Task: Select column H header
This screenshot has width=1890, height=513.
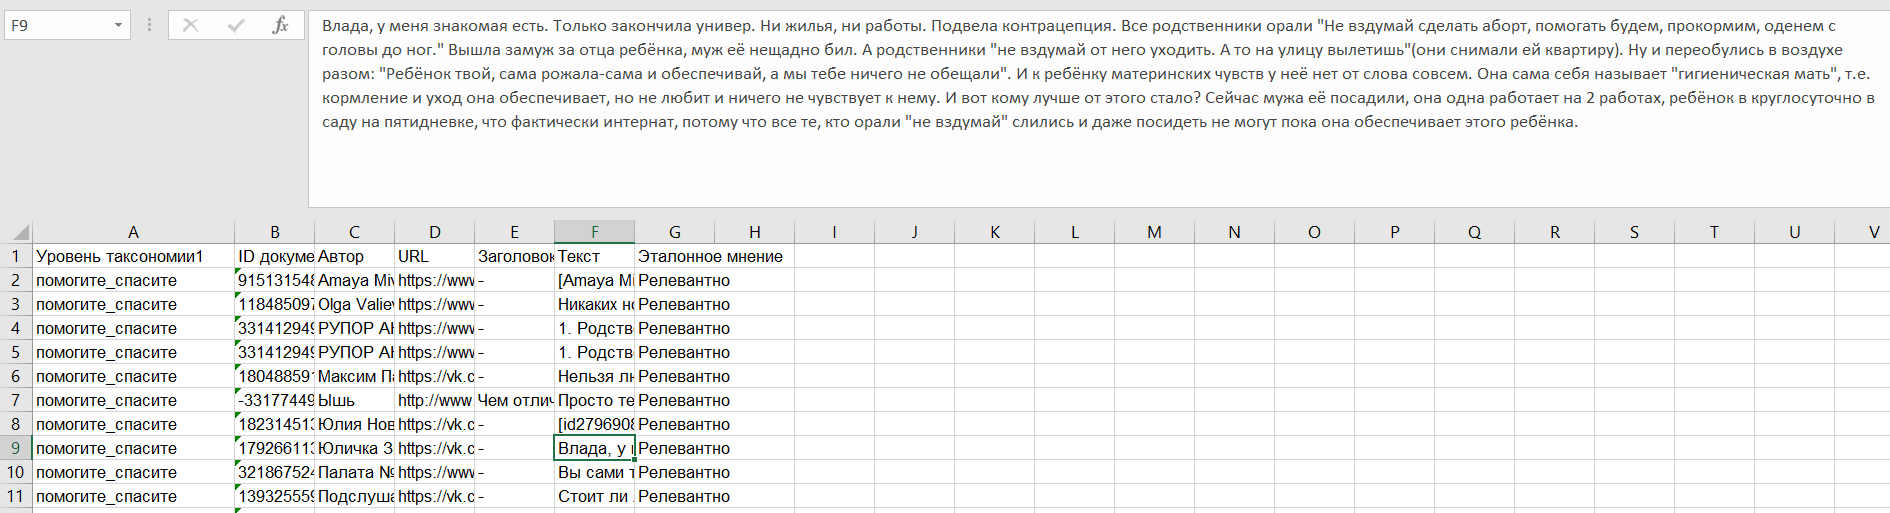Action: pyautogui.click(x=755, y=232)
